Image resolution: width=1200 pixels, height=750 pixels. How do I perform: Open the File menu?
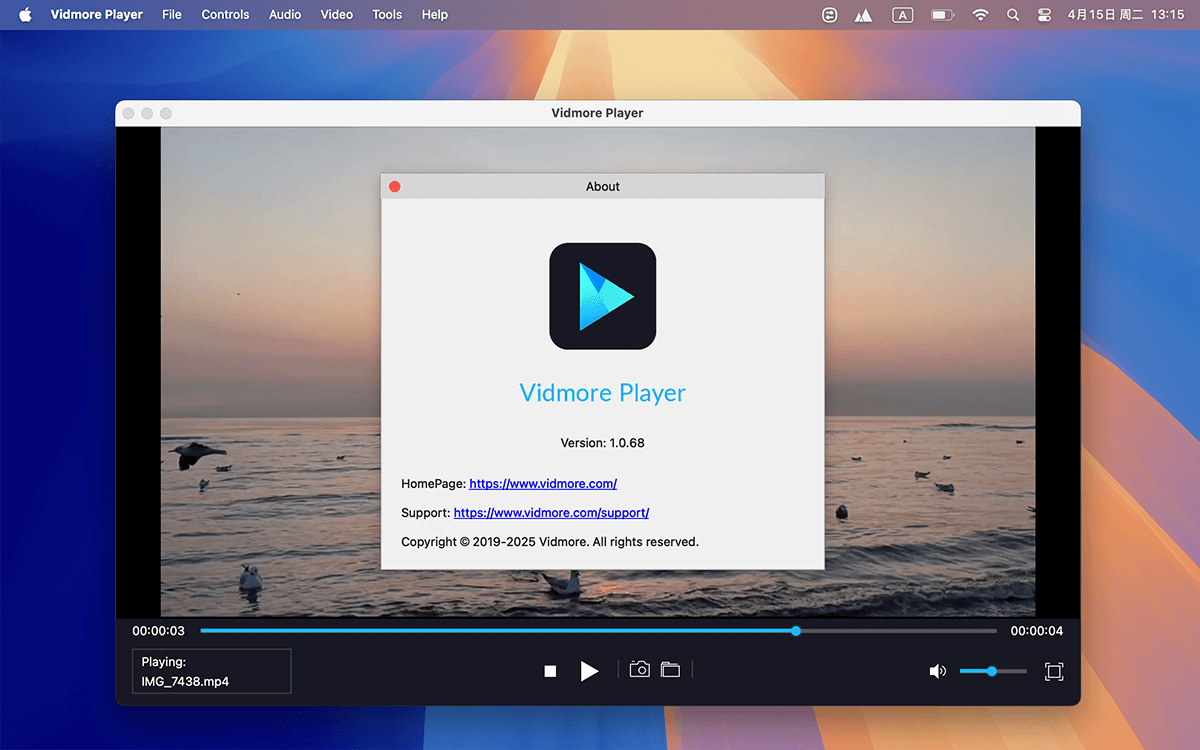pos(172,15)
